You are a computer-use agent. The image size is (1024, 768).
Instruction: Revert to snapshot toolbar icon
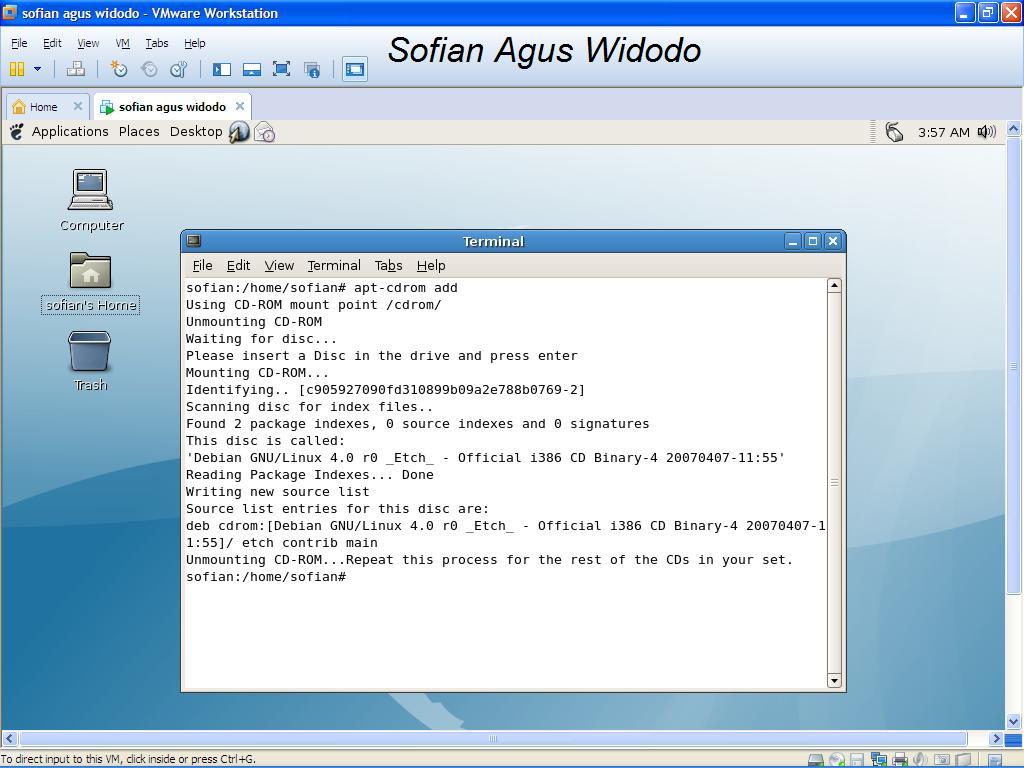[x=149, y=69]
